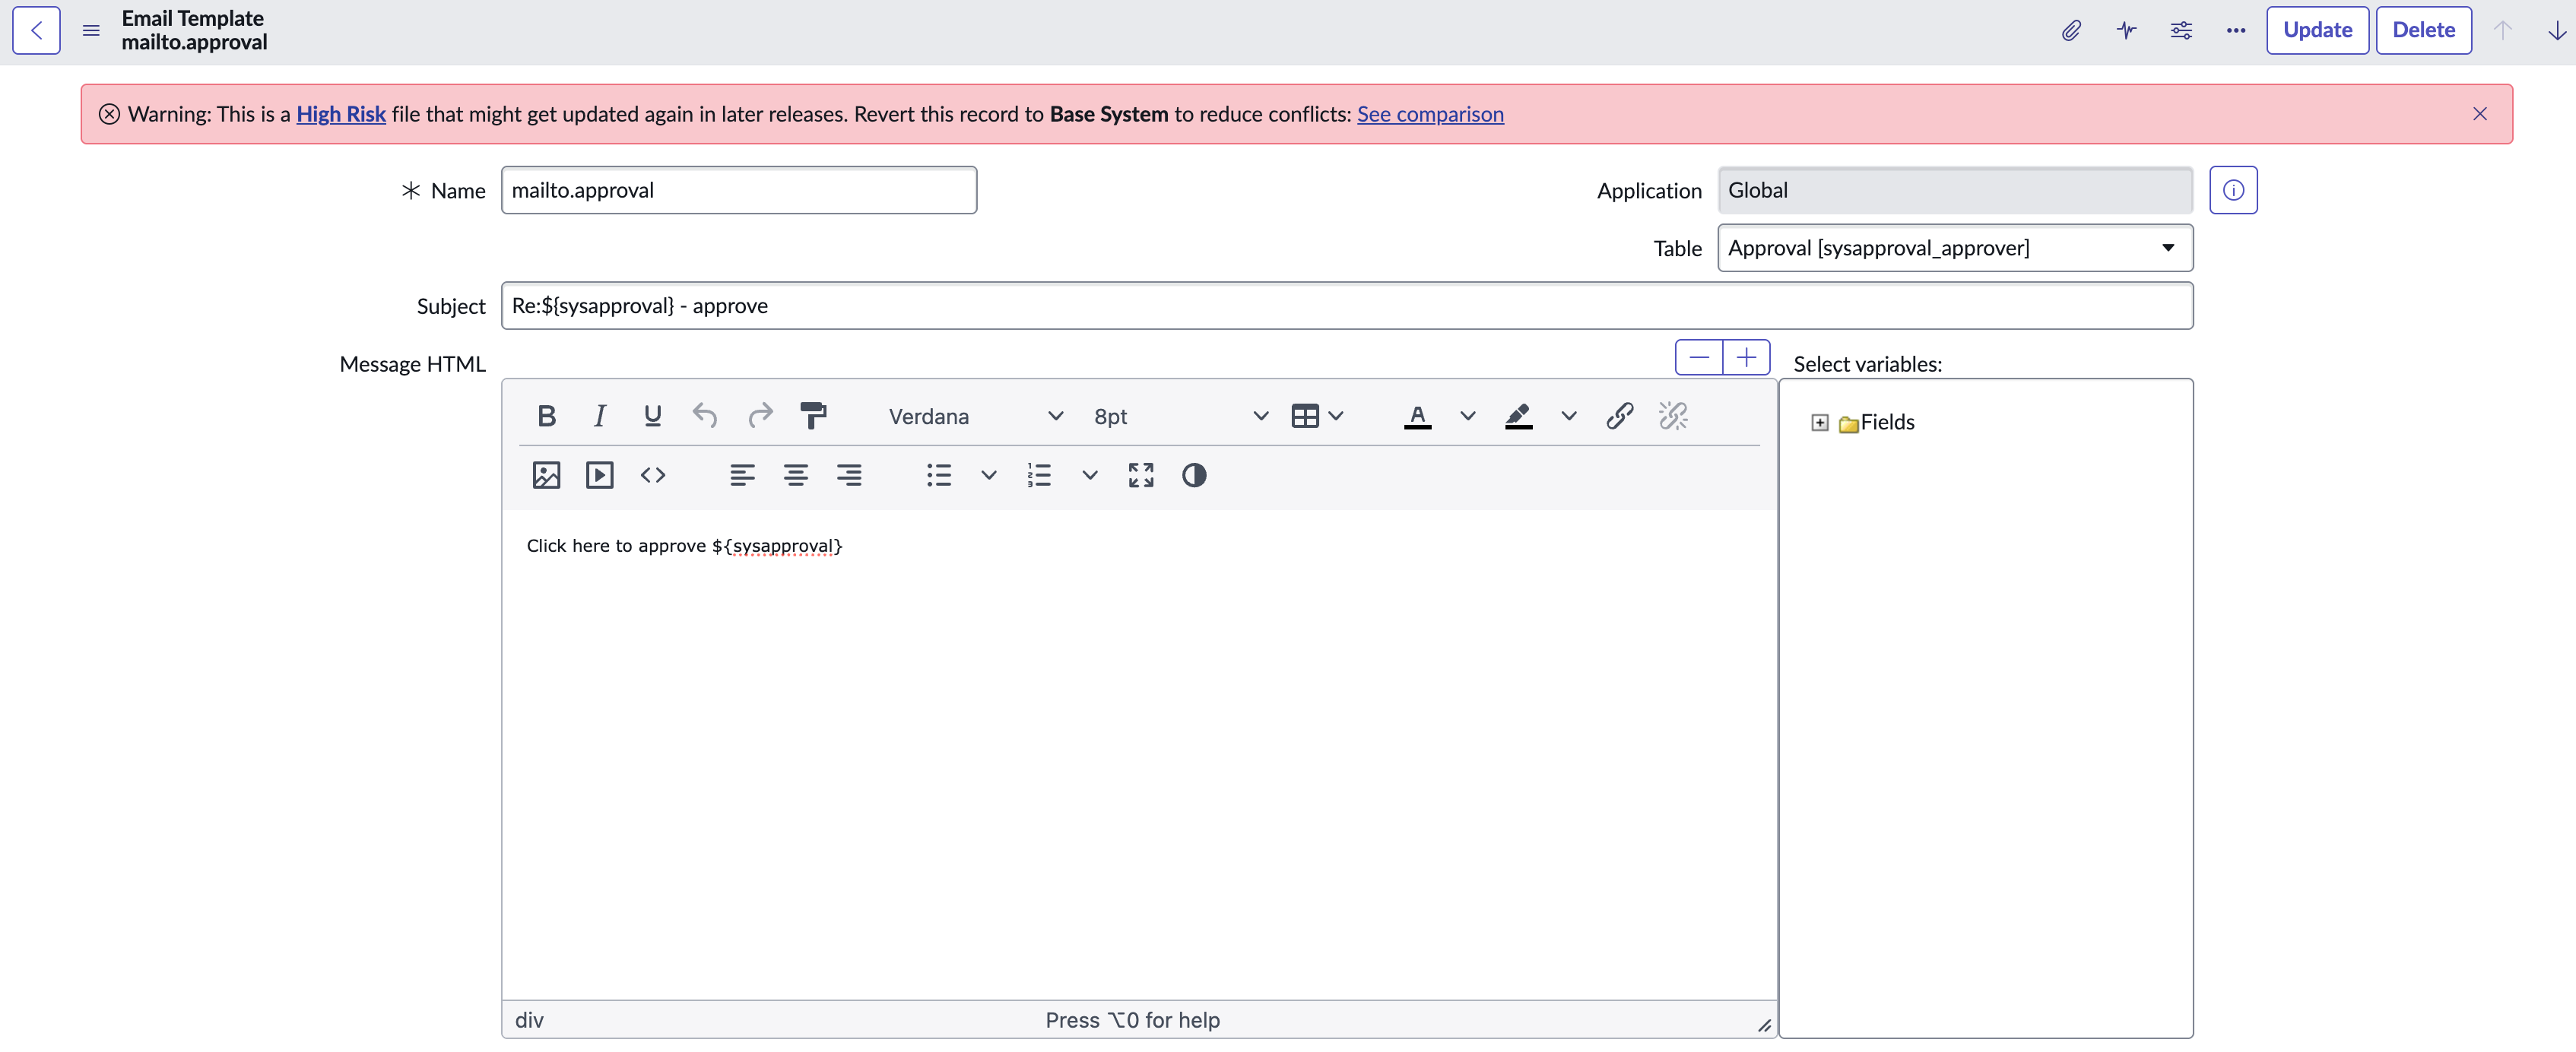This screenshot has height=1052, width=2576.
Task: Open more options ellipsis in header
Action: point(2236,30)
